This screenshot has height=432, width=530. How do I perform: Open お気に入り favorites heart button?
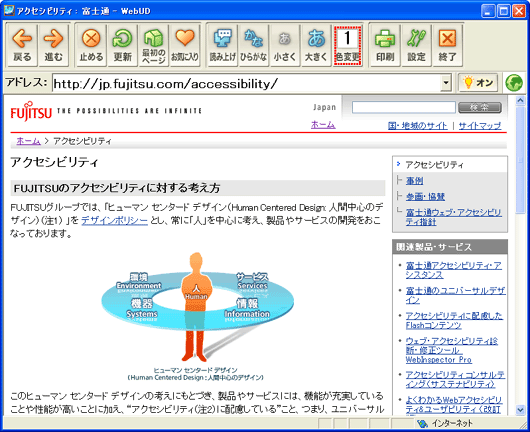pos(185,45)
